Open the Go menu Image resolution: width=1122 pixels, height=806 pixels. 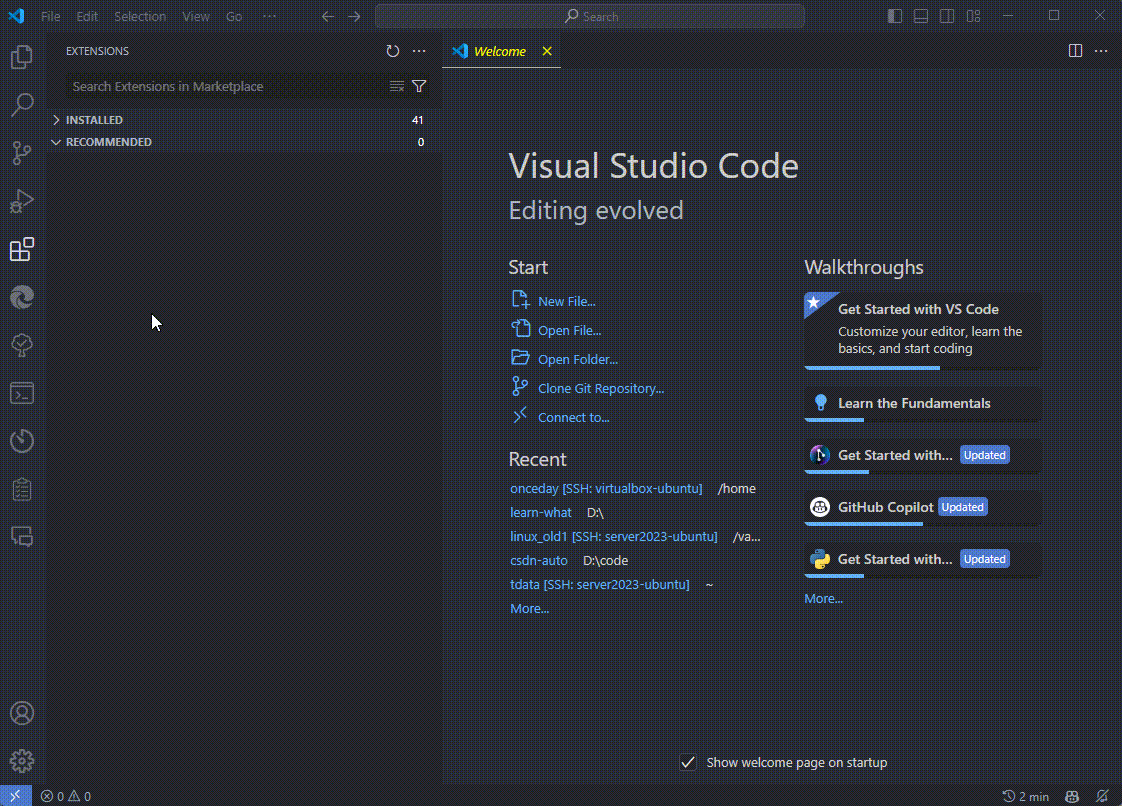pyautogui.click(x=234, y=16)
